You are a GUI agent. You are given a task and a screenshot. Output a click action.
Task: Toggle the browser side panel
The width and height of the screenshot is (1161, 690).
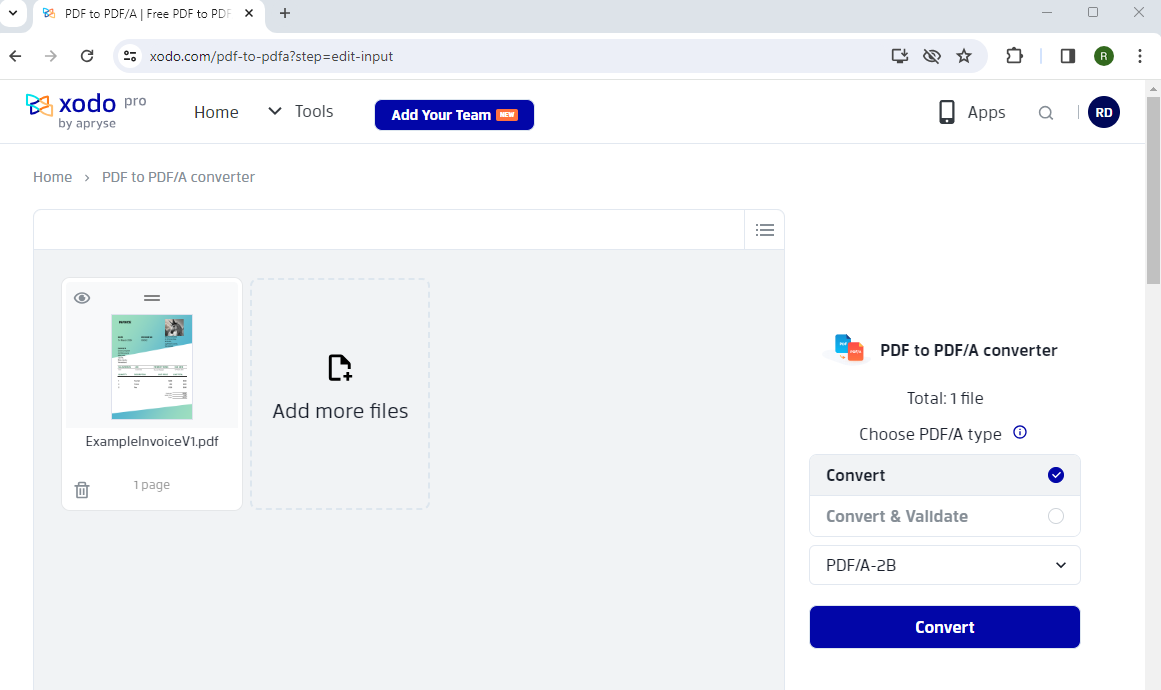click(1068, 56)
